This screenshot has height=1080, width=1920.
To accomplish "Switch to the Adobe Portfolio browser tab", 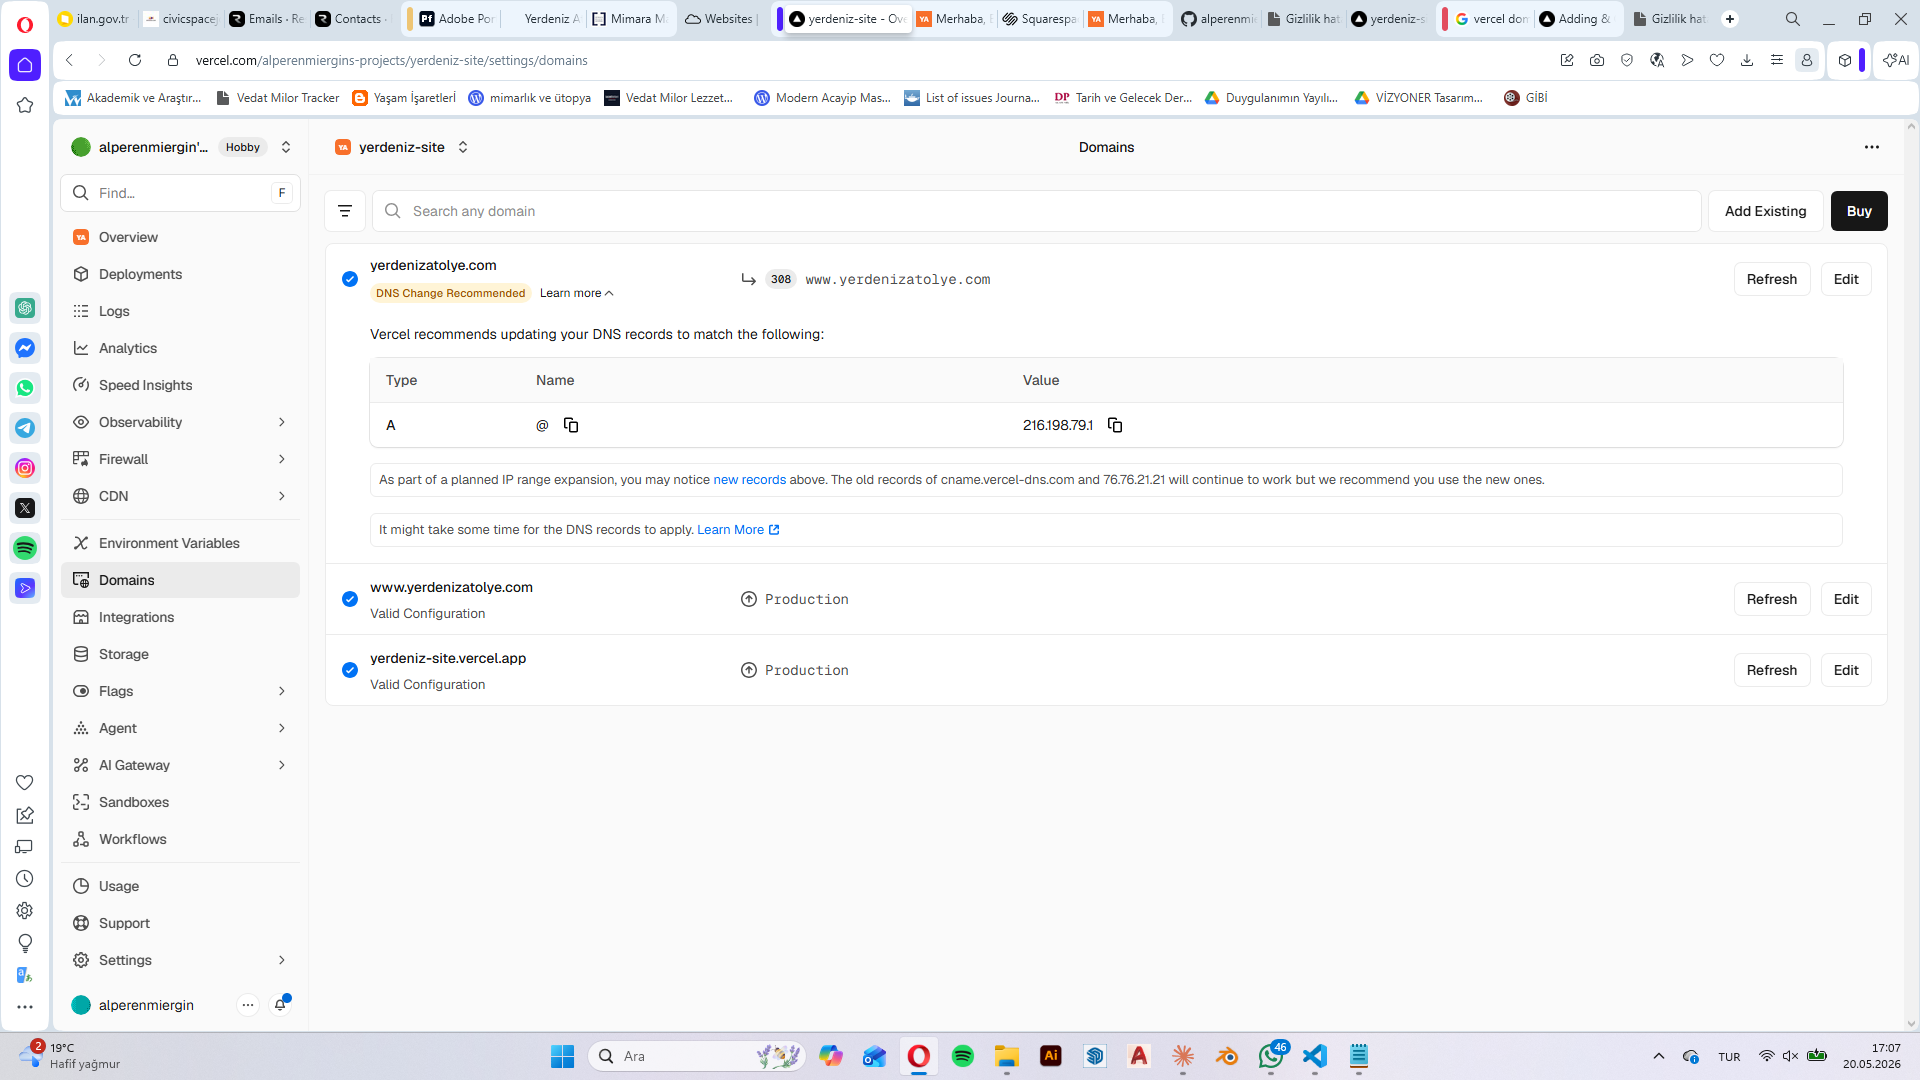I will click(x=455, y=19).
